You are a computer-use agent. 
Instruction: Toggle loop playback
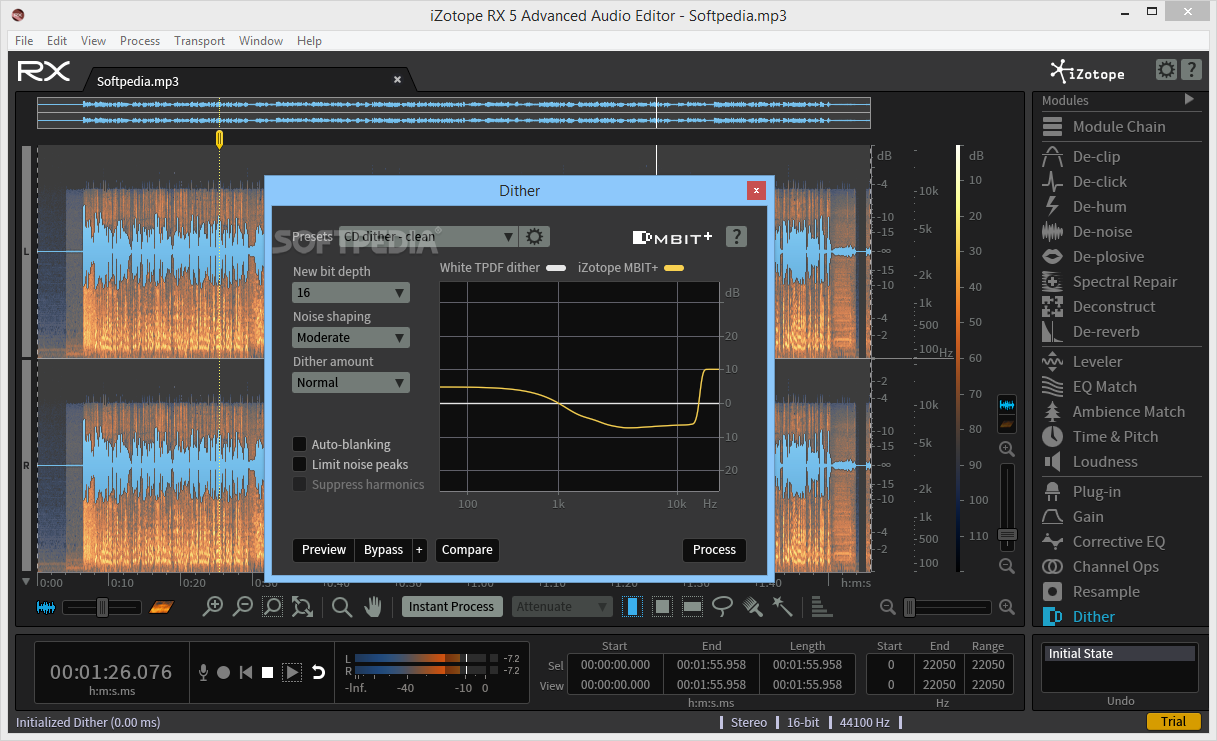pyautogui.click(x=319, y=673)
